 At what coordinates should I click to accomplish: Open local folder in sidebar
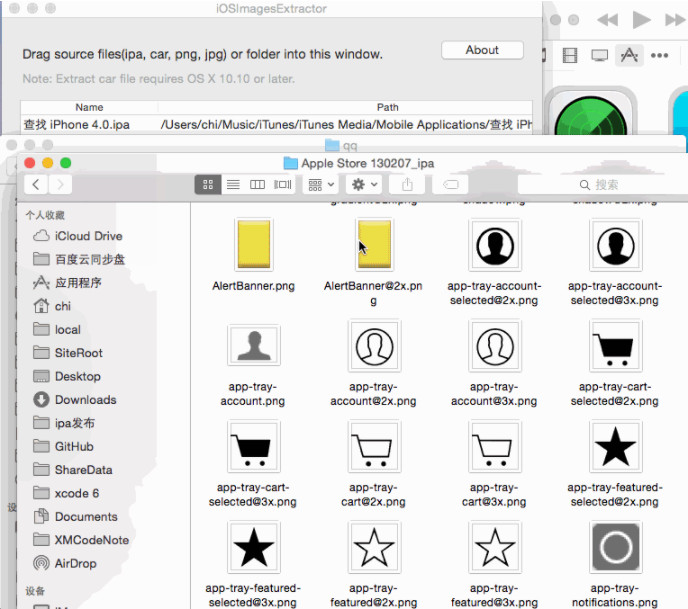[57, 330]
